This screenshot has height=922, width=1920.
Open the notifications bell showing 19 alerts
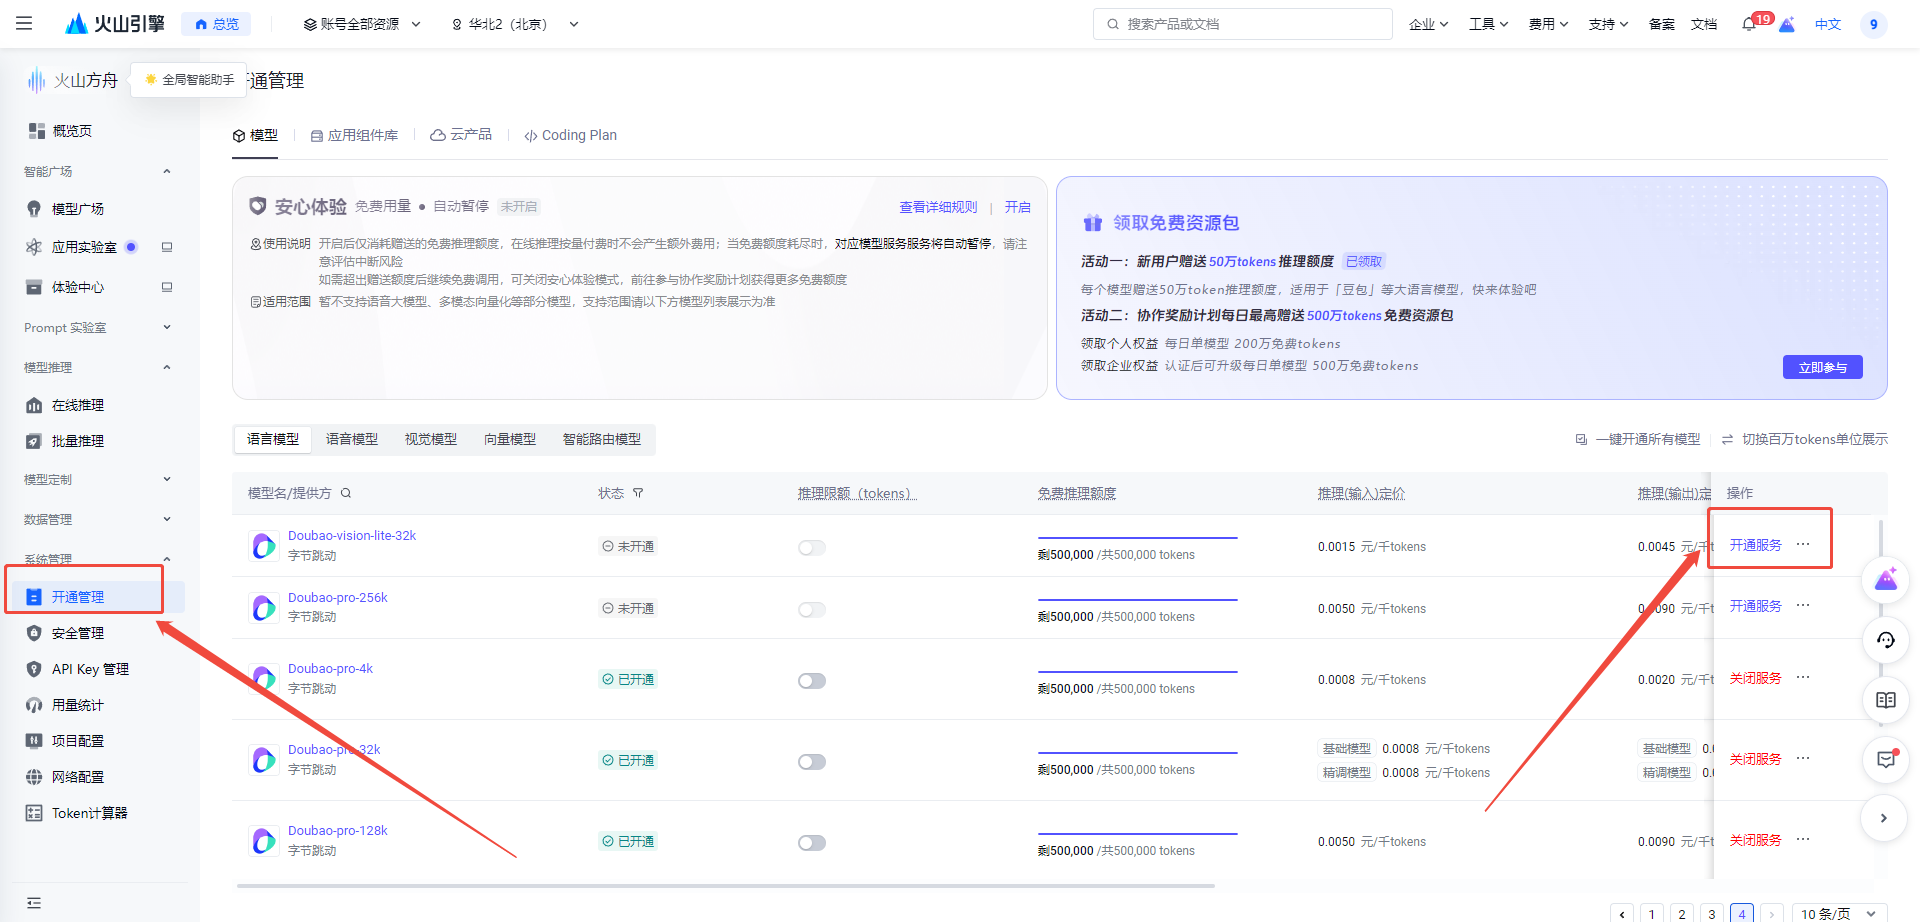1750,24
